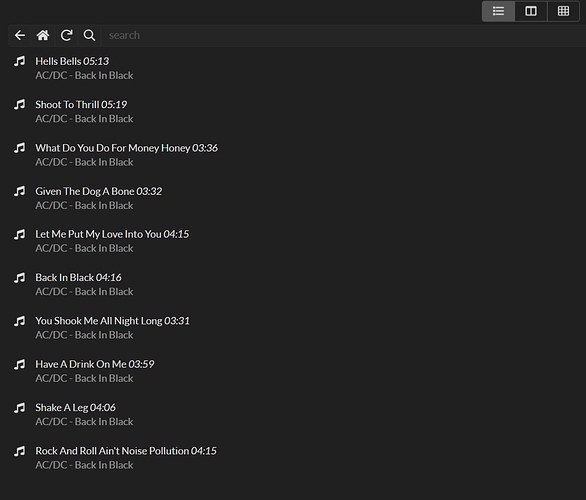This screenshot has width=586, height=500.
Task: Click album subtitle under Back In Black 04:16
Action: tap(84, 292)
